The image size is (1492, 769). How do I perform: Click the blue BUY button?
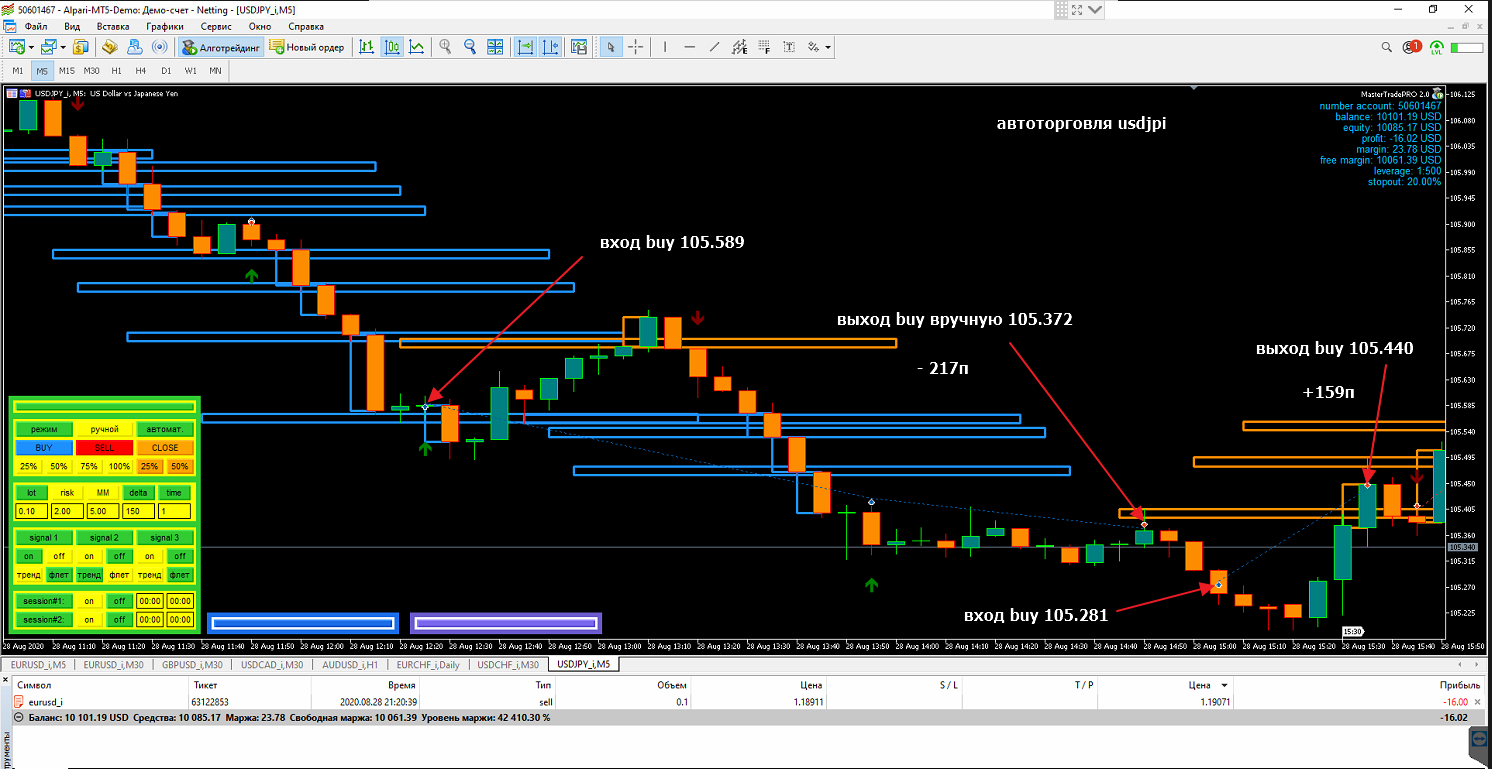coord(45,448)
